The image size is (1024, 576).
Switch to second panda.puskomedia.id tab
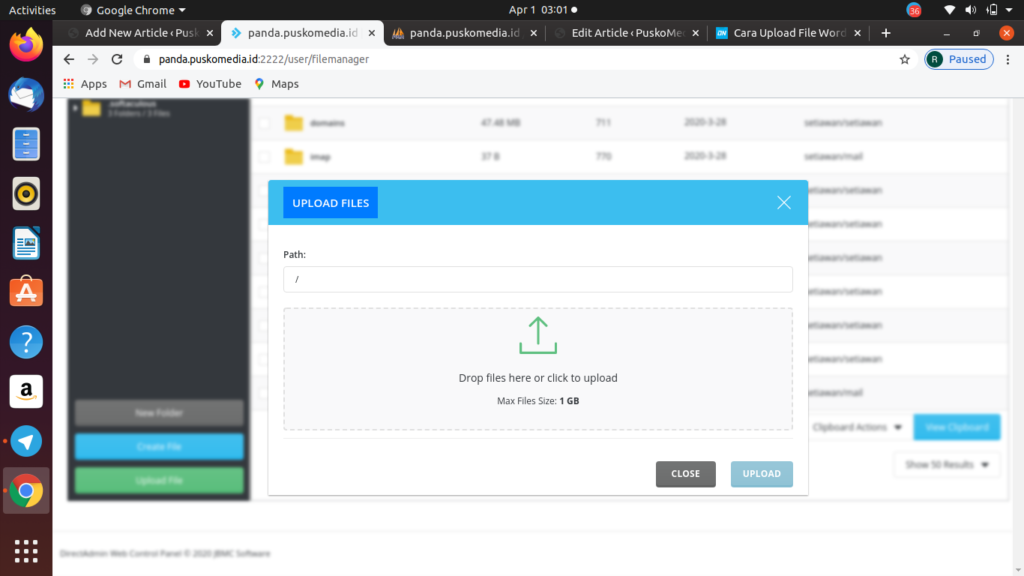[x=464, y=33]
